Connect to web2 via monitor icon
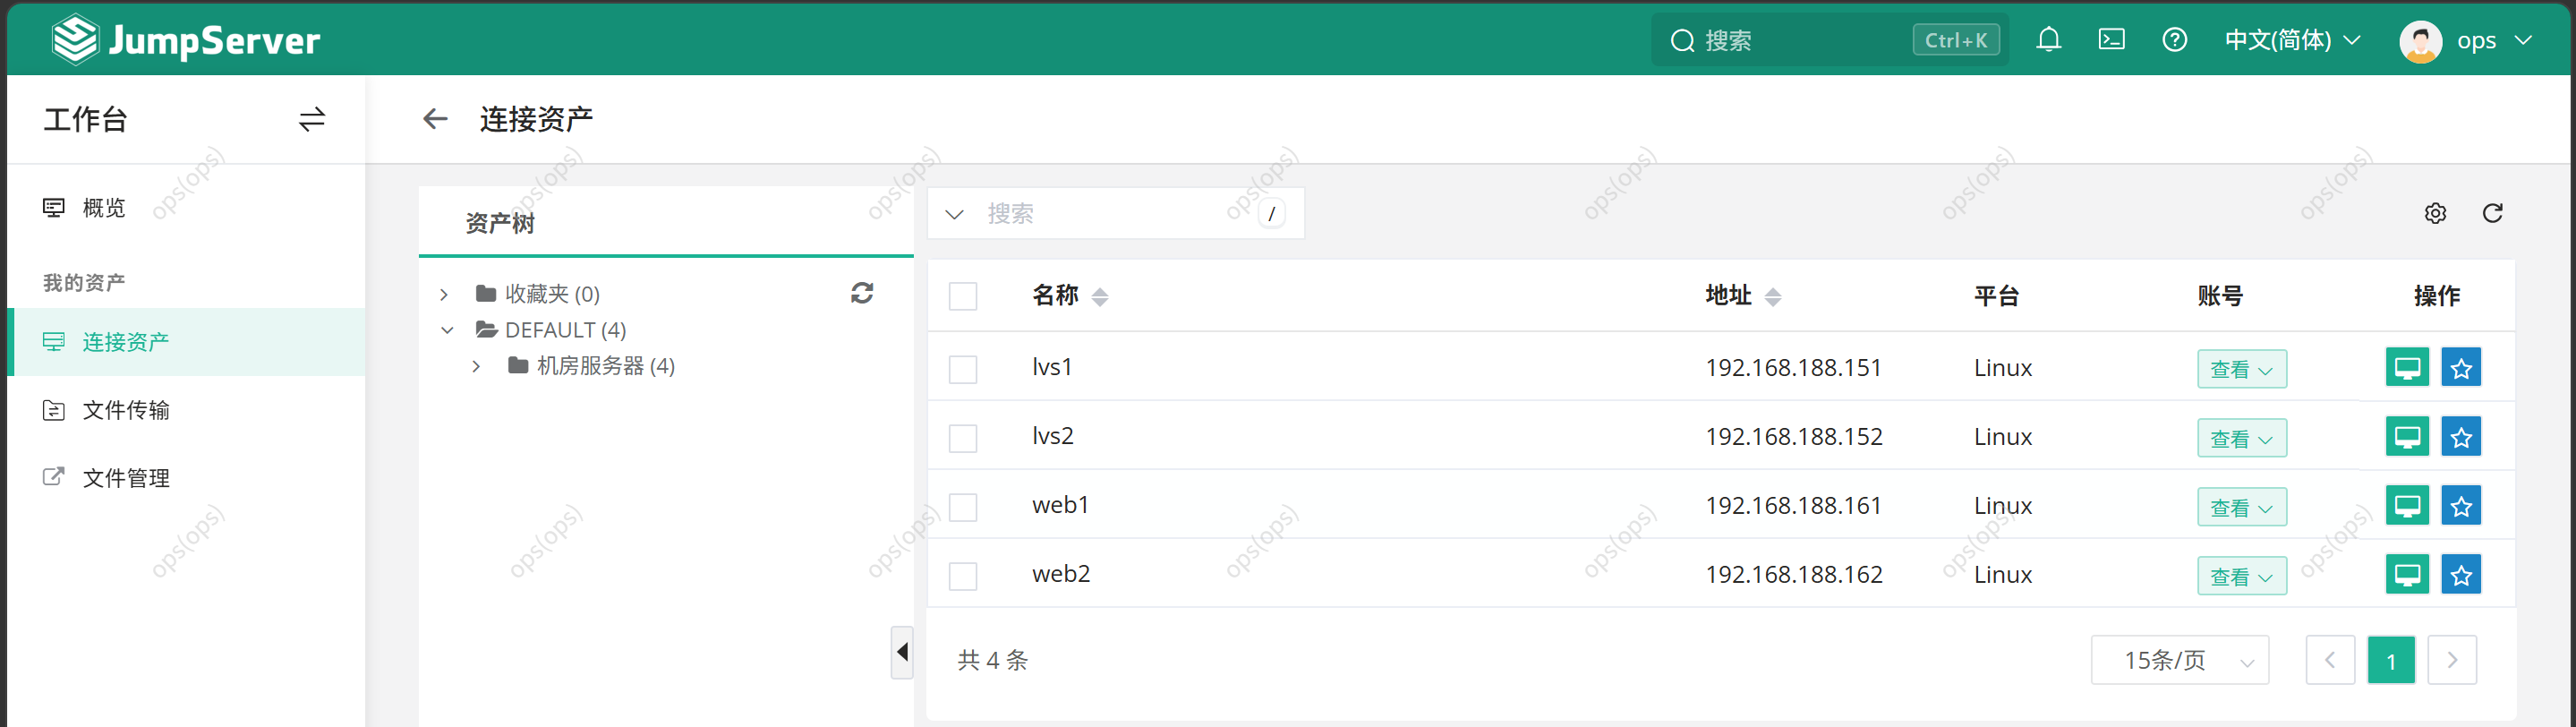 pyautogui.click(x=2407, y=574)
